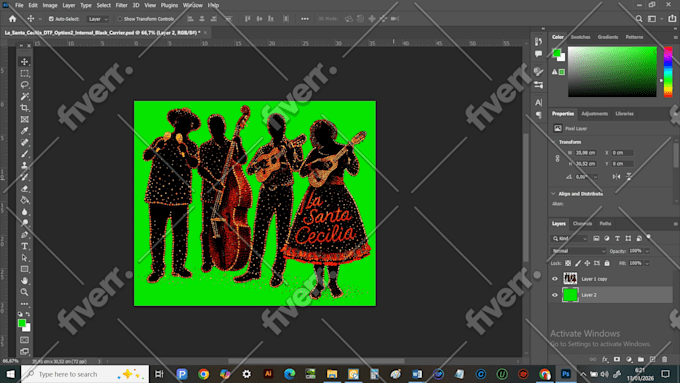Select the Lasso tool
The width and height of the screenshot is (680, 383).
point(24,85)
